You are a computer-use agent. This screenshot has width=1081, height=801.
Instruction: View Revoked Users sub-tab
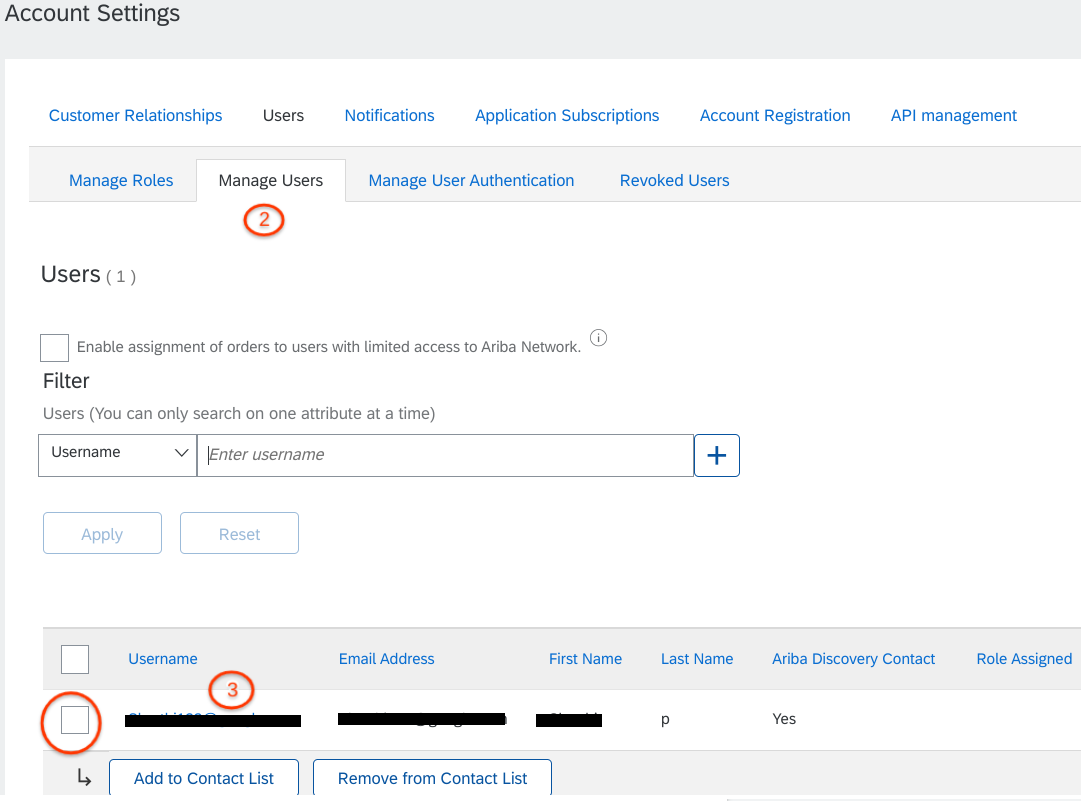tap(674, 180)
